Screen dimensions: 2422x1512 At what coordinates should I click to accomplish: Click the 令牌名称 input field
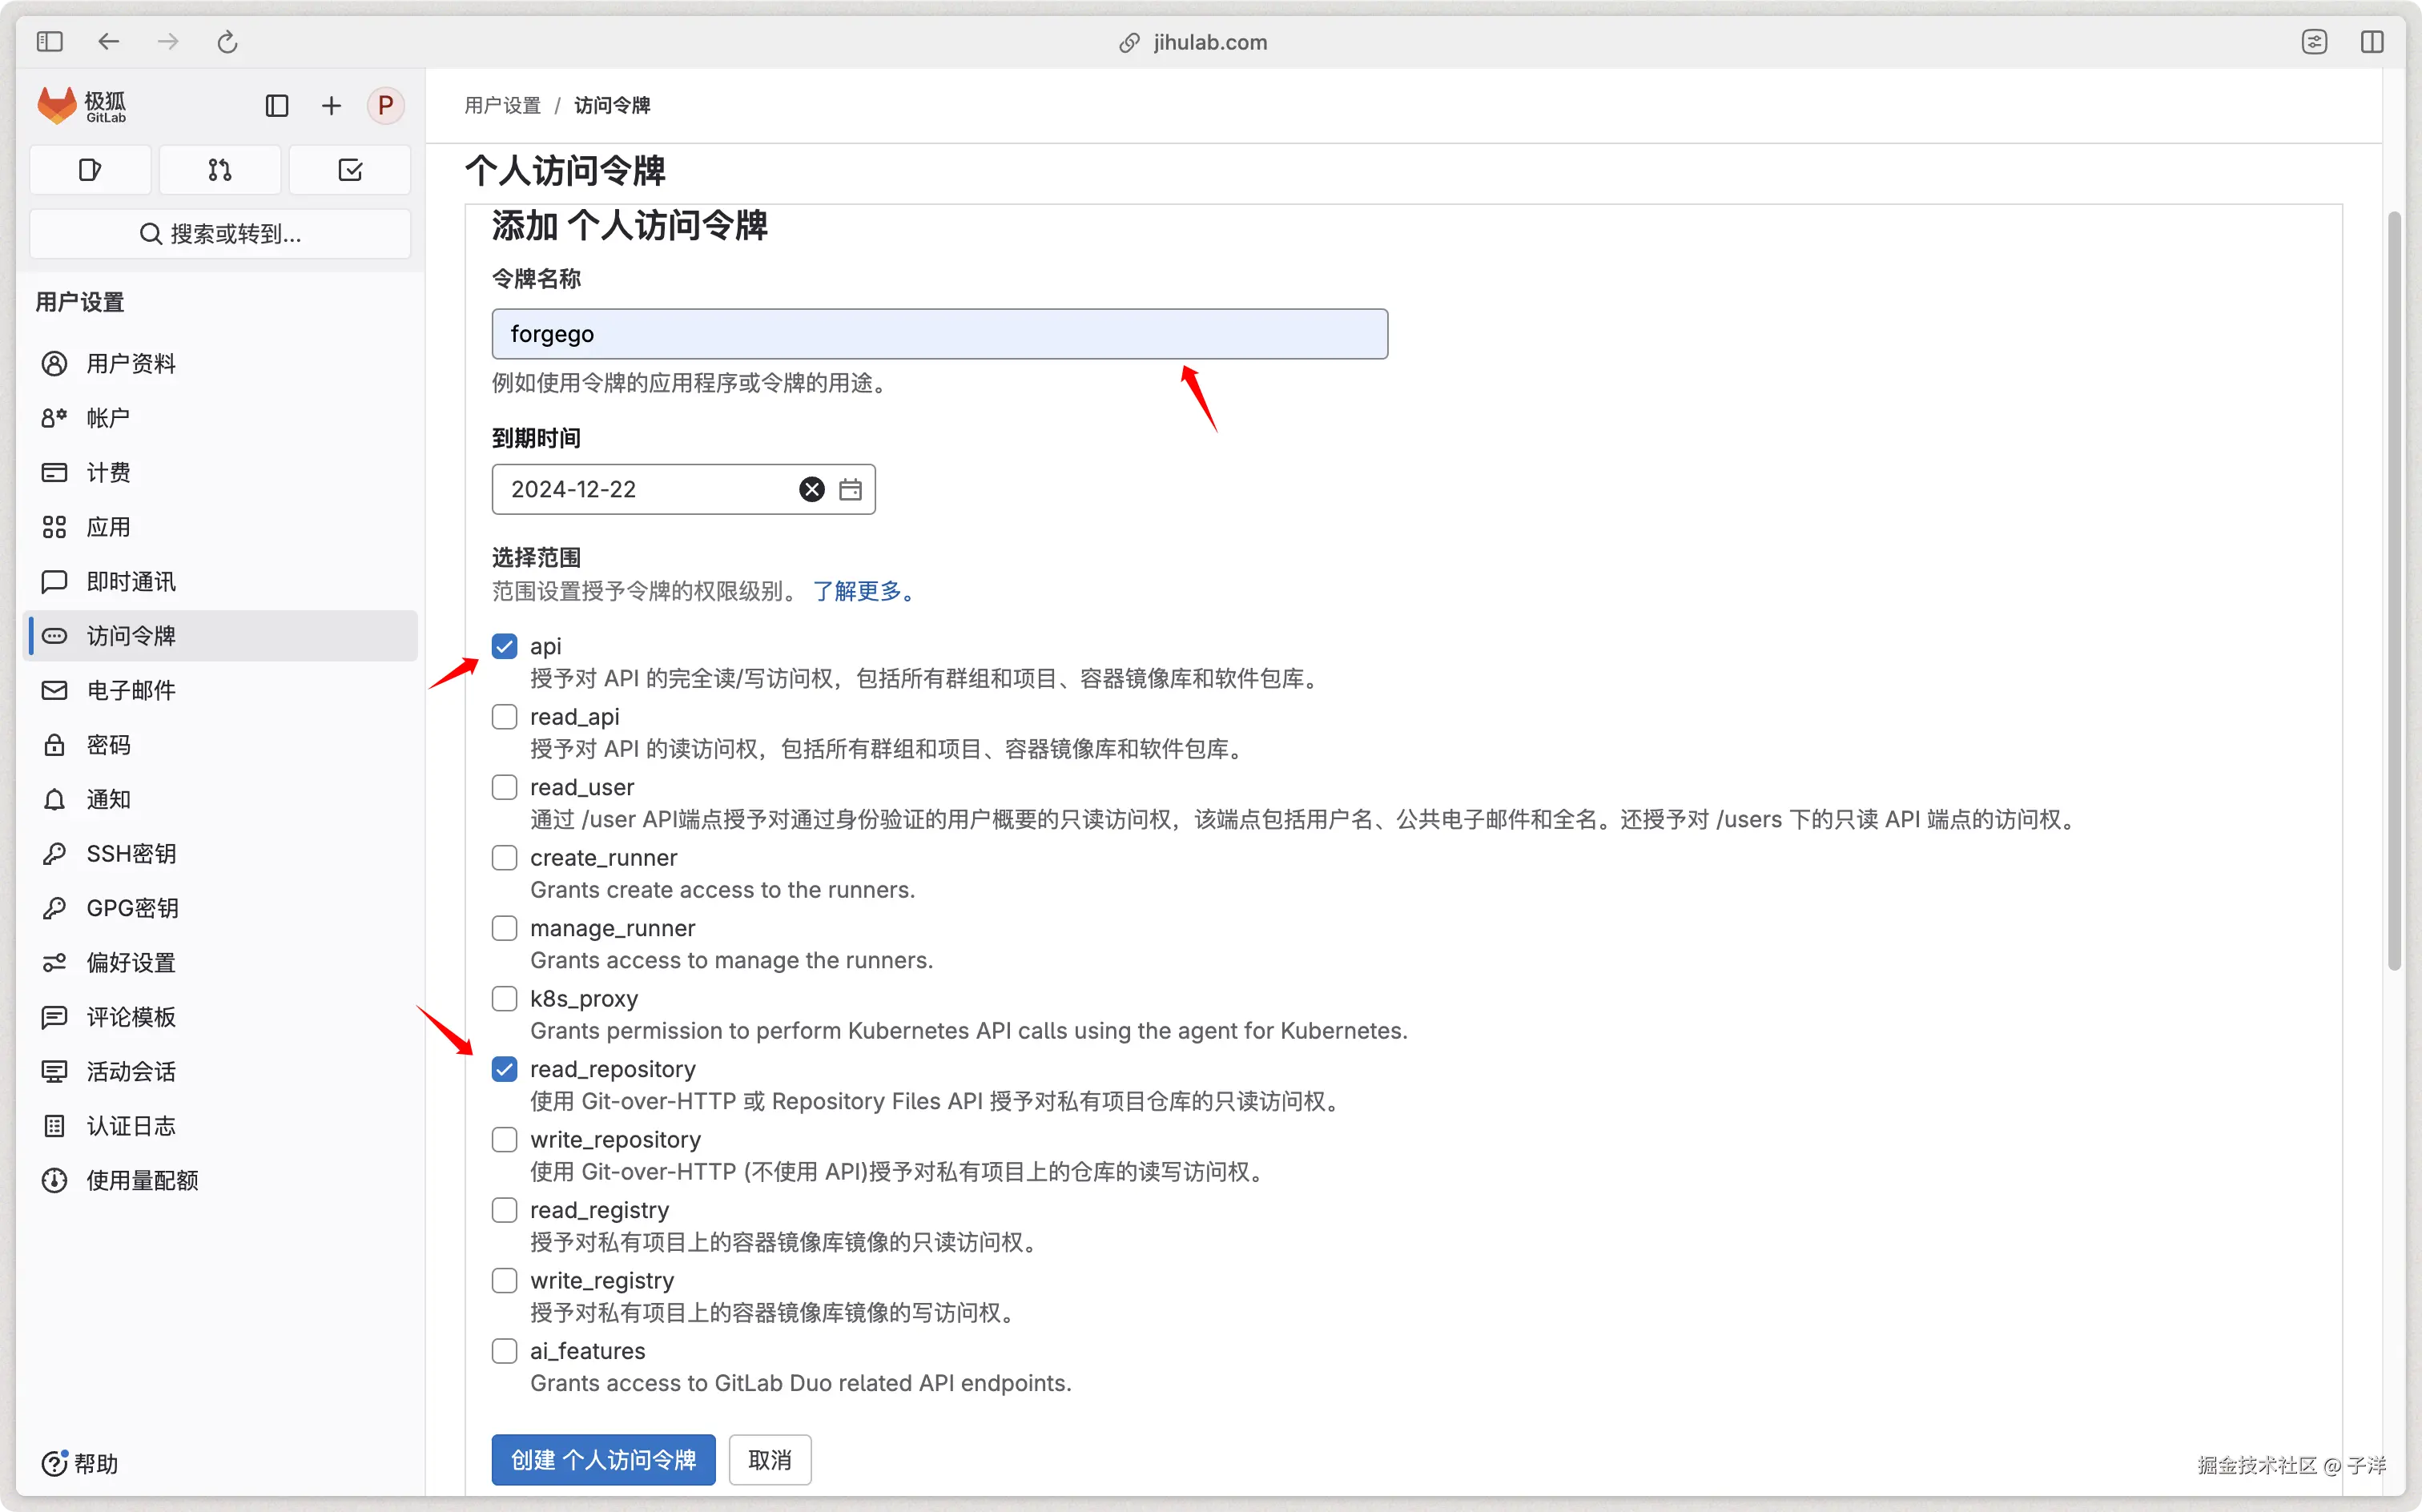939,334
